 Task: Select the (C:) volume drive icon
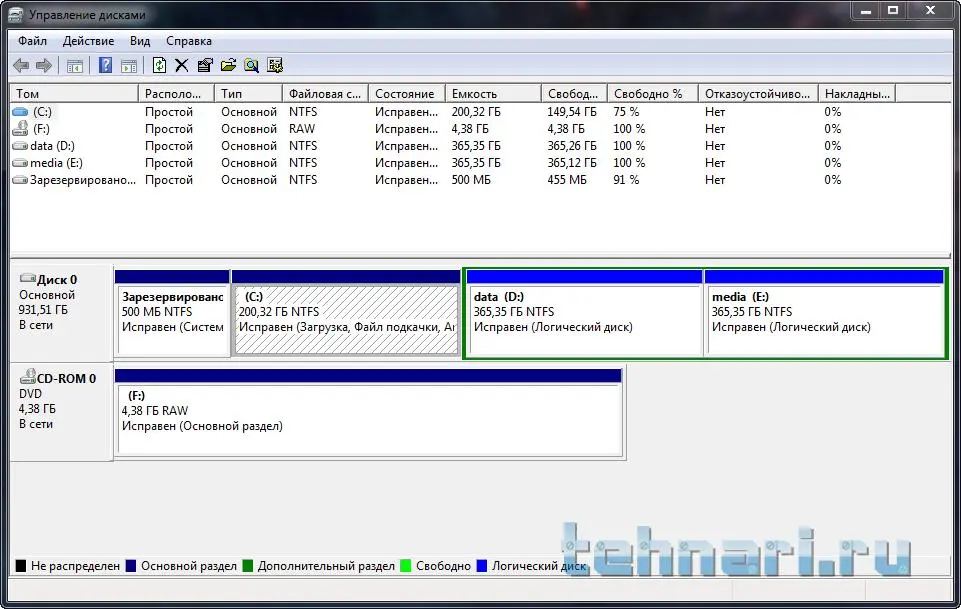tap(20, 112)
